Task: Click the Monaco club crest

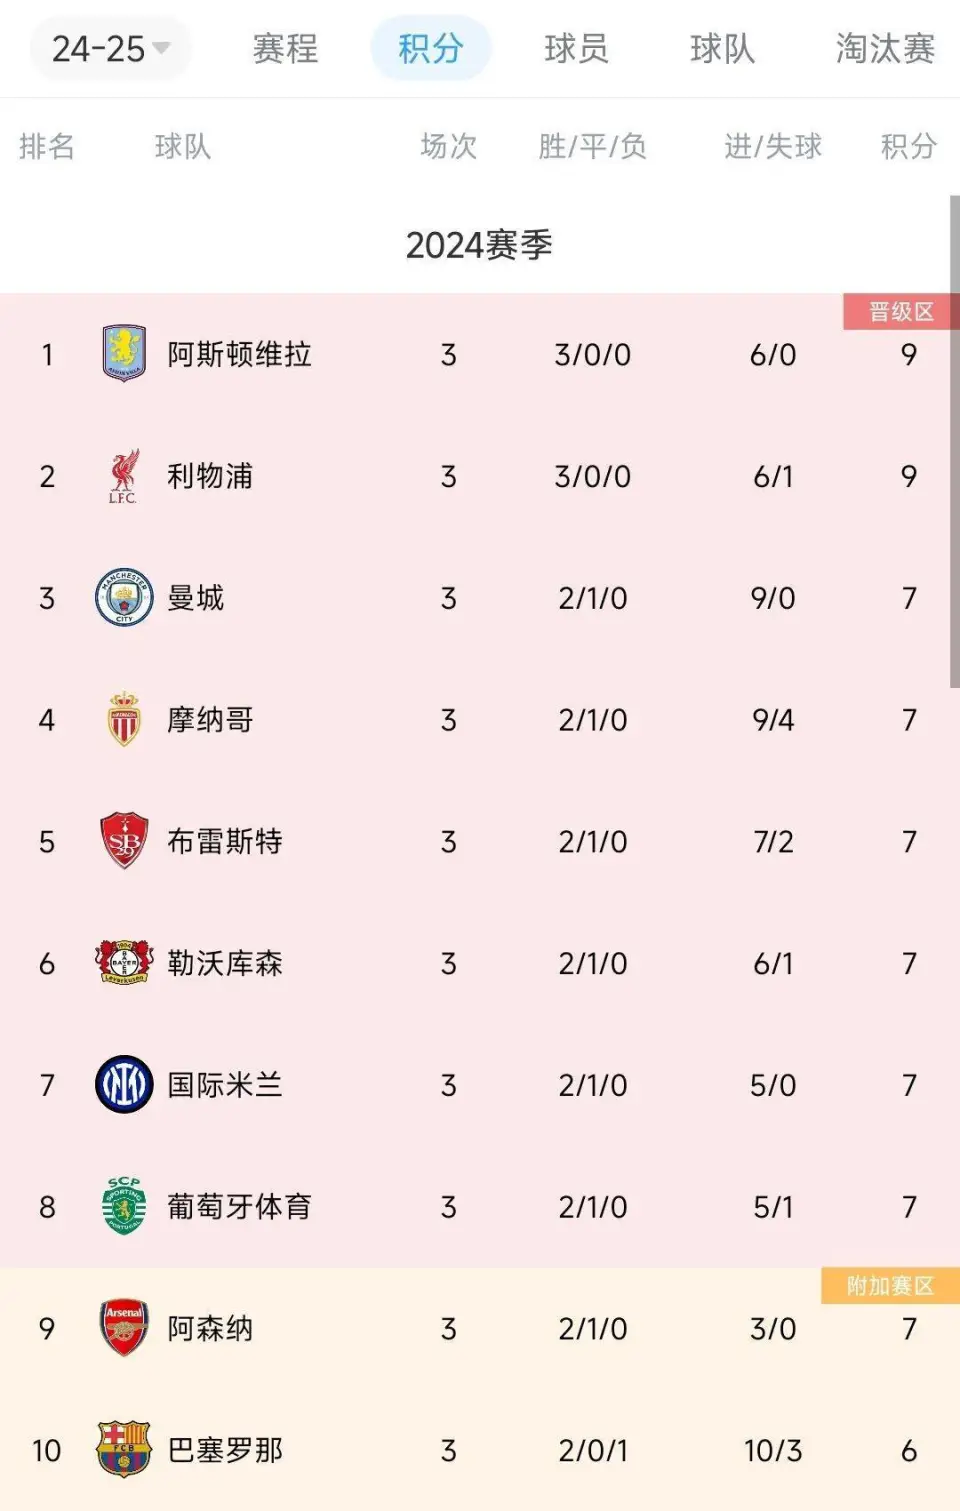Action: click(124, 720)
